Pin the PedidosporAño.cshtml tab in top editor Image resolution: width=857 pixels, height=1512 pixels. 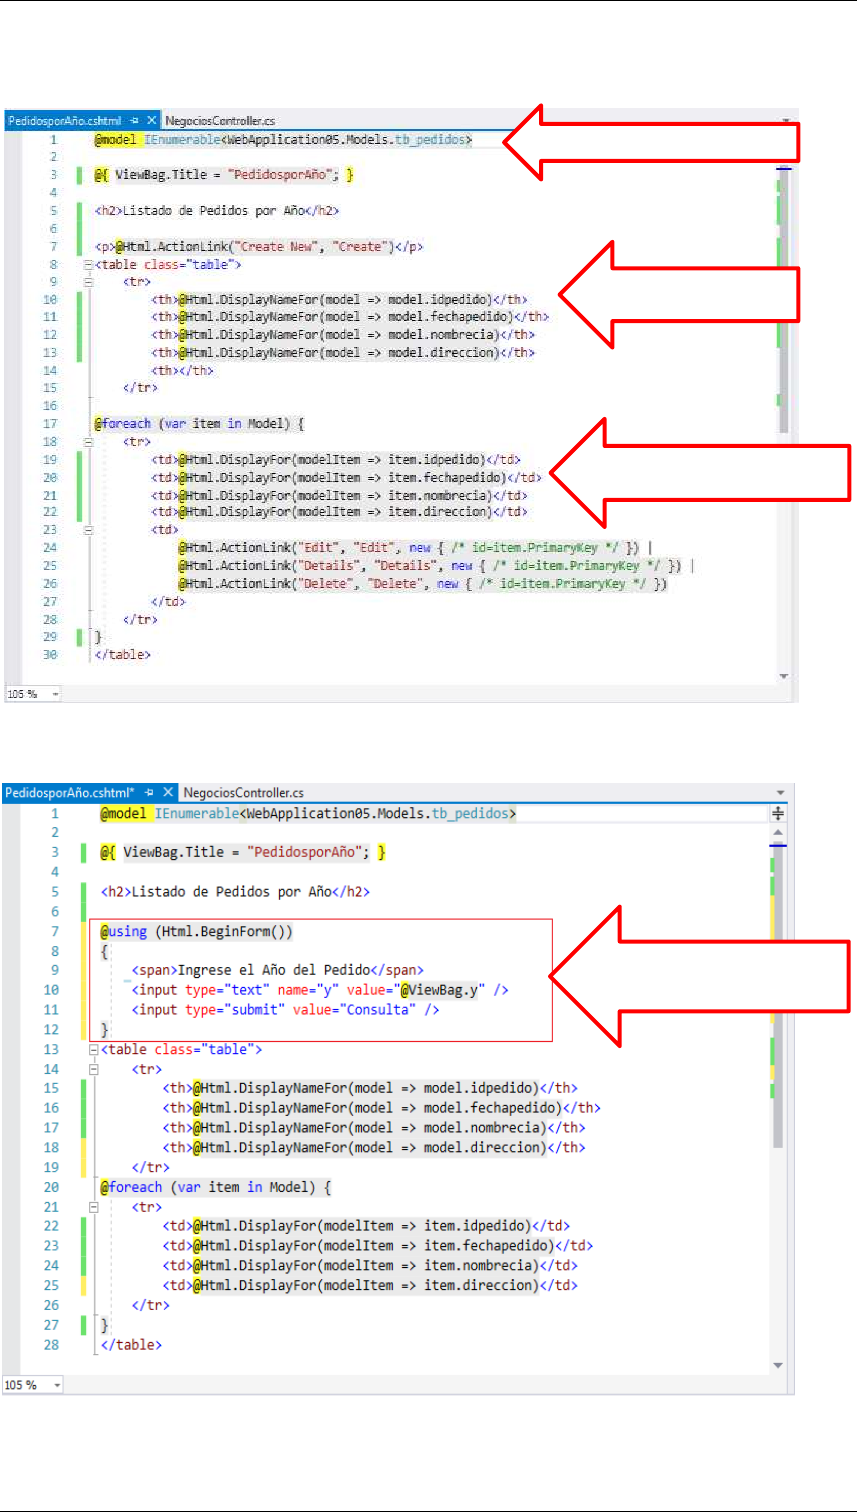[x=134, y=121]
